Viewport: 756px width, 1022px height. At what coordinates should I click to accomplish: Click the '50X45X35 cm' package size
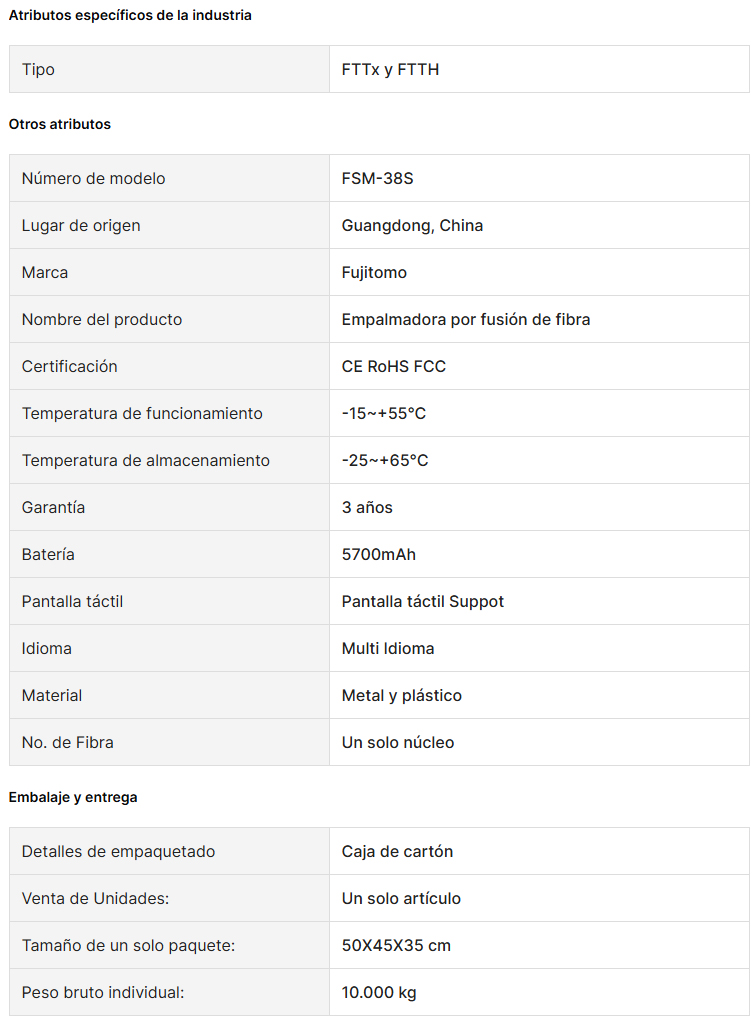396,945
